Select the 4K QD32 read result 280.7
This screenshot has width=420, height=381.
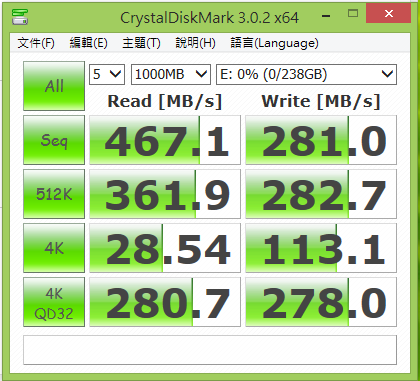[165, 302]
